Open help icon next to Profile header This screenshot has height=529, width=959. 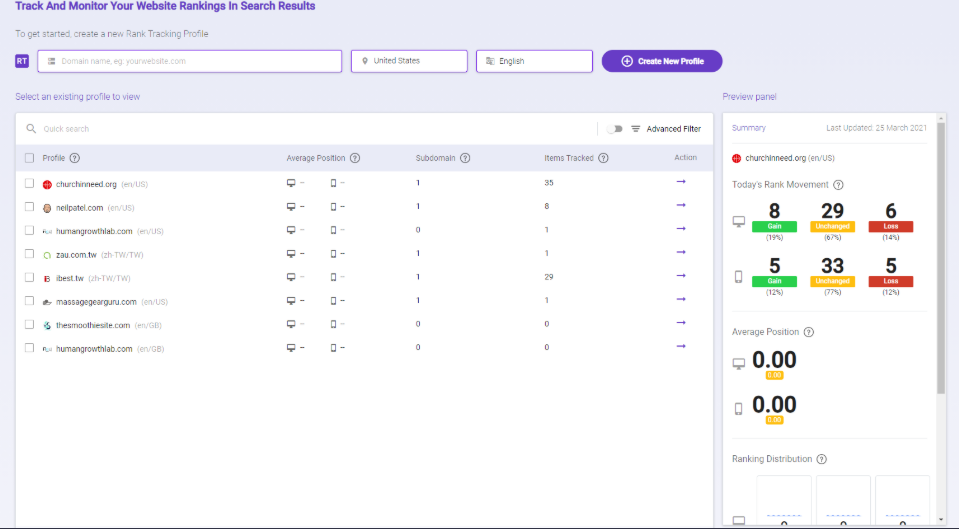click(x=75, y=158)
